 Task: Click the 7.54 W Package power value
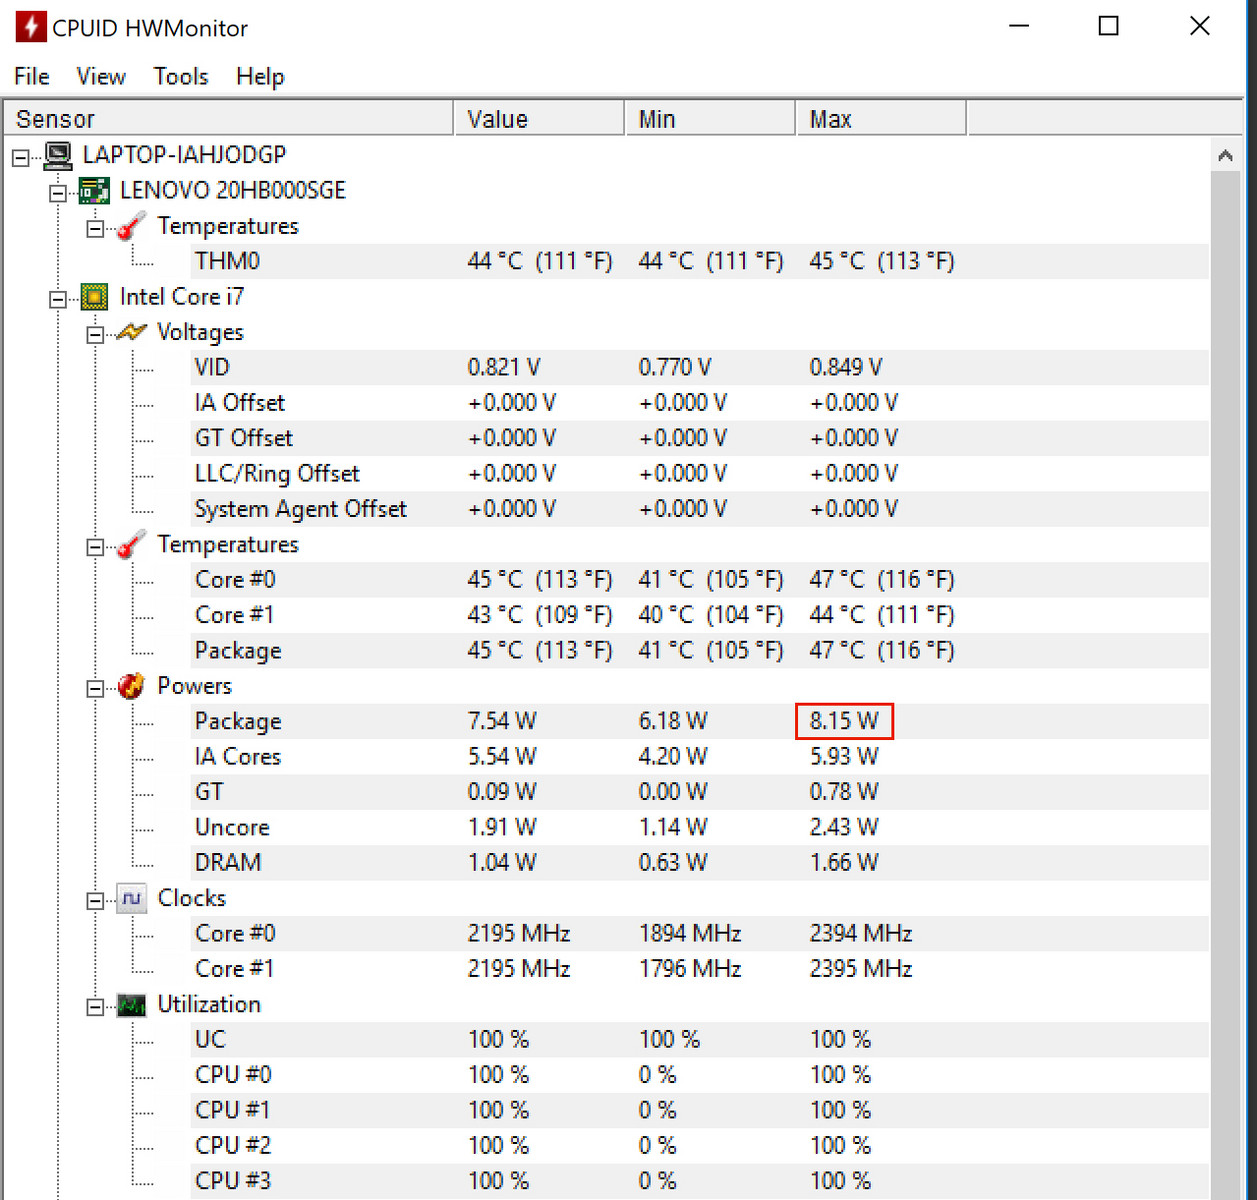pyautogui.click(x=502, y=721)
